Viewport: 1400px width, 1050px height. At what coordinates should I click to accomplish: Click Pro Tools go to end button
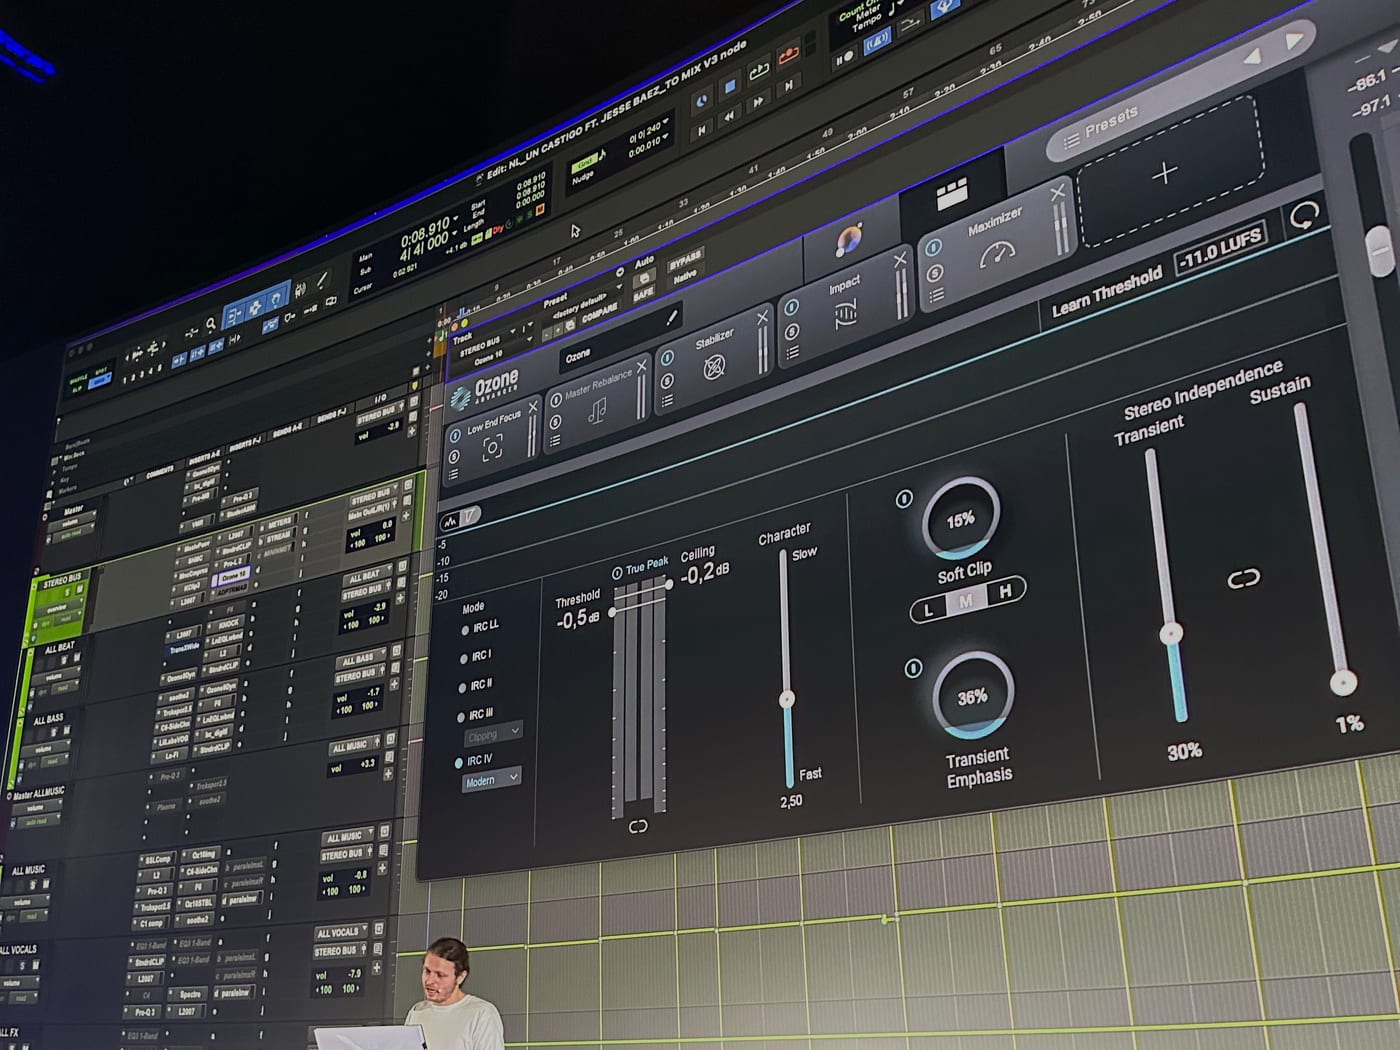point(788,87)
